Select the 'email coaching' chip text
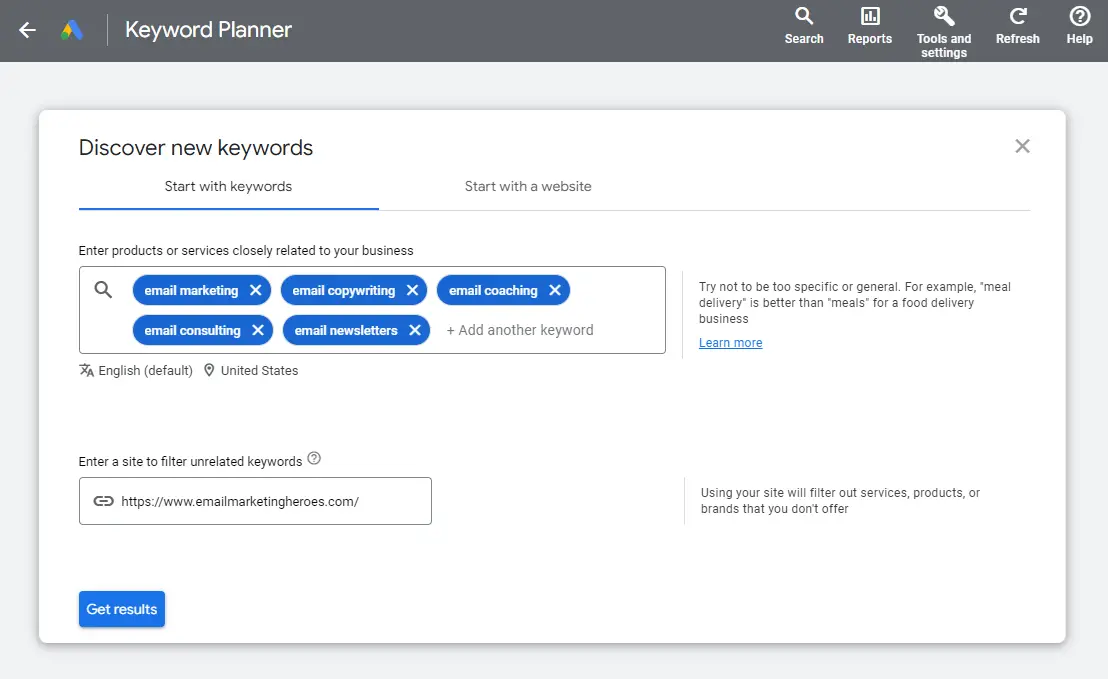The height and width of the screenshot is (679, 1108). [x=493, y=290]
